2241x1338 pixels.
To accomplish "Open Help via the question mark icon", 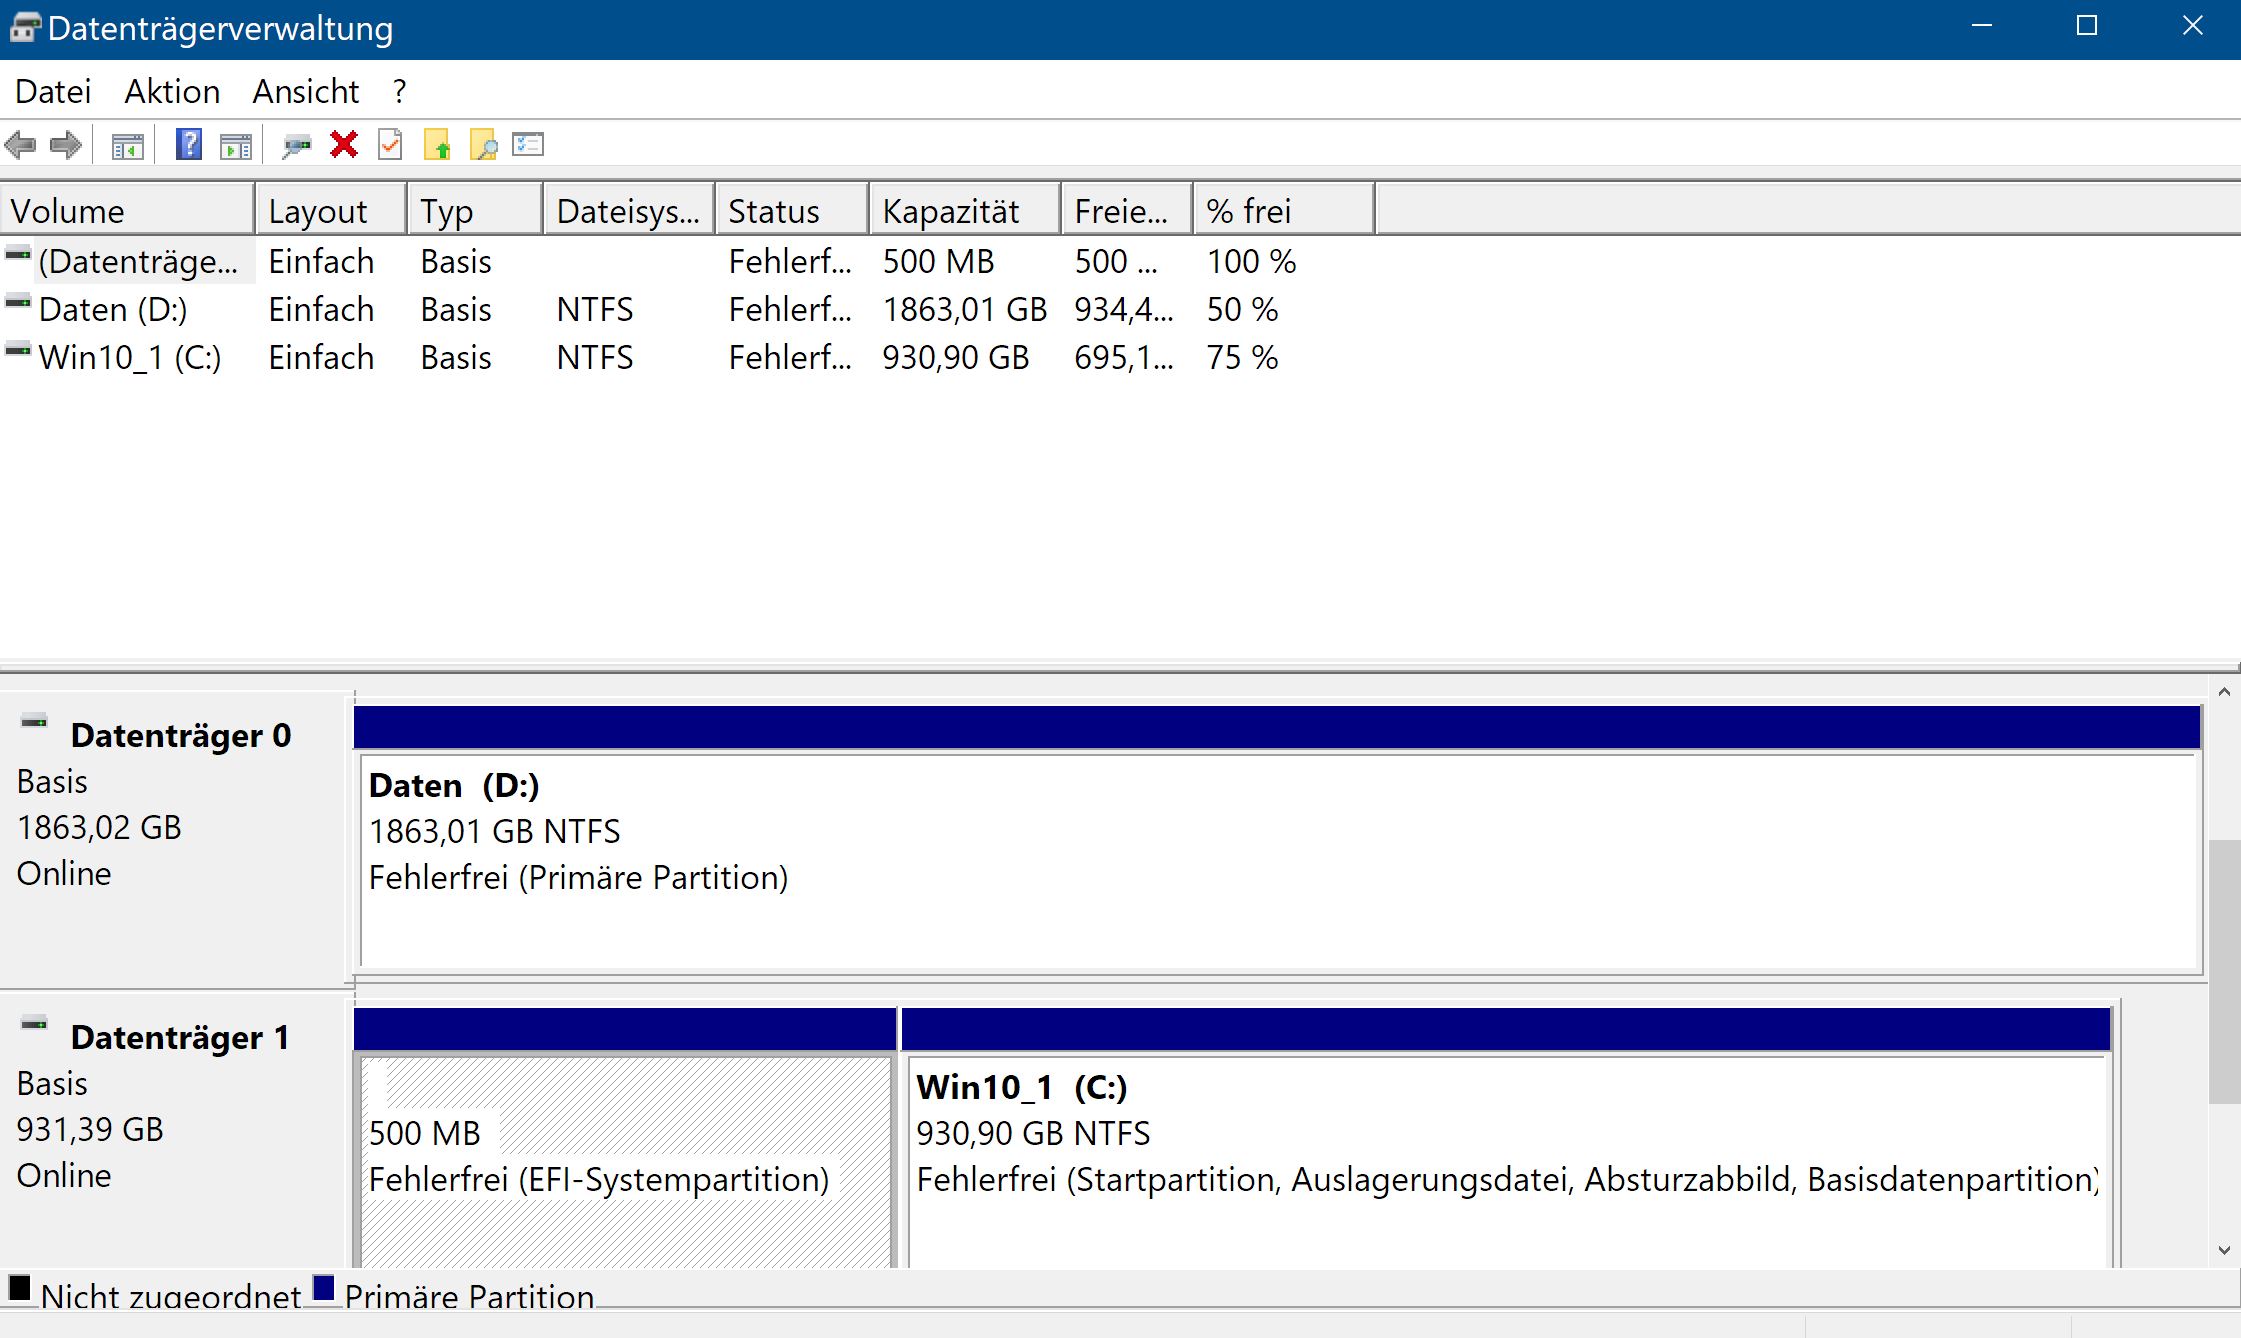I will click(187, 145).
